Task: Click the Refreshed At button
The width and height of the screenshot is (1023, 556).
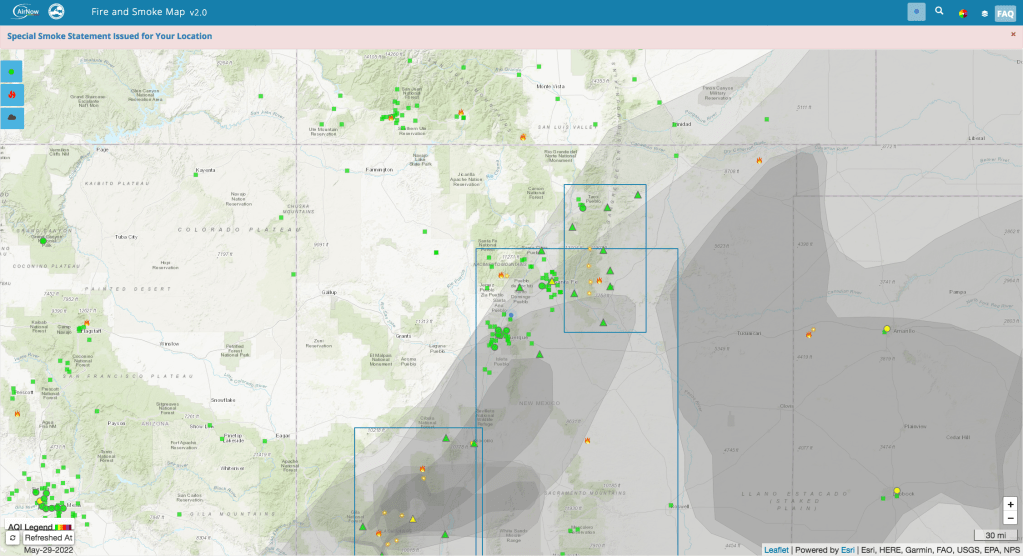Action: coord(49,538)
